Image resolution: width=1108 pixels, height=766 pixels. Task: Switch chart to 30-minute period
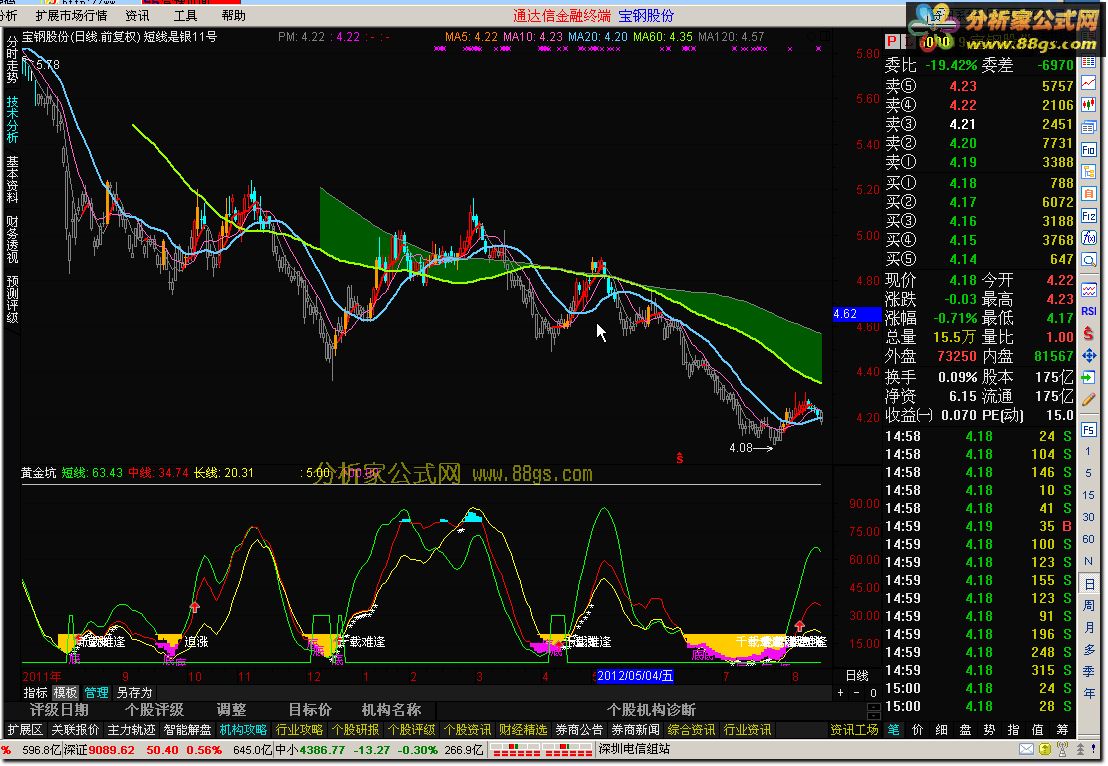click(1088, 517)
